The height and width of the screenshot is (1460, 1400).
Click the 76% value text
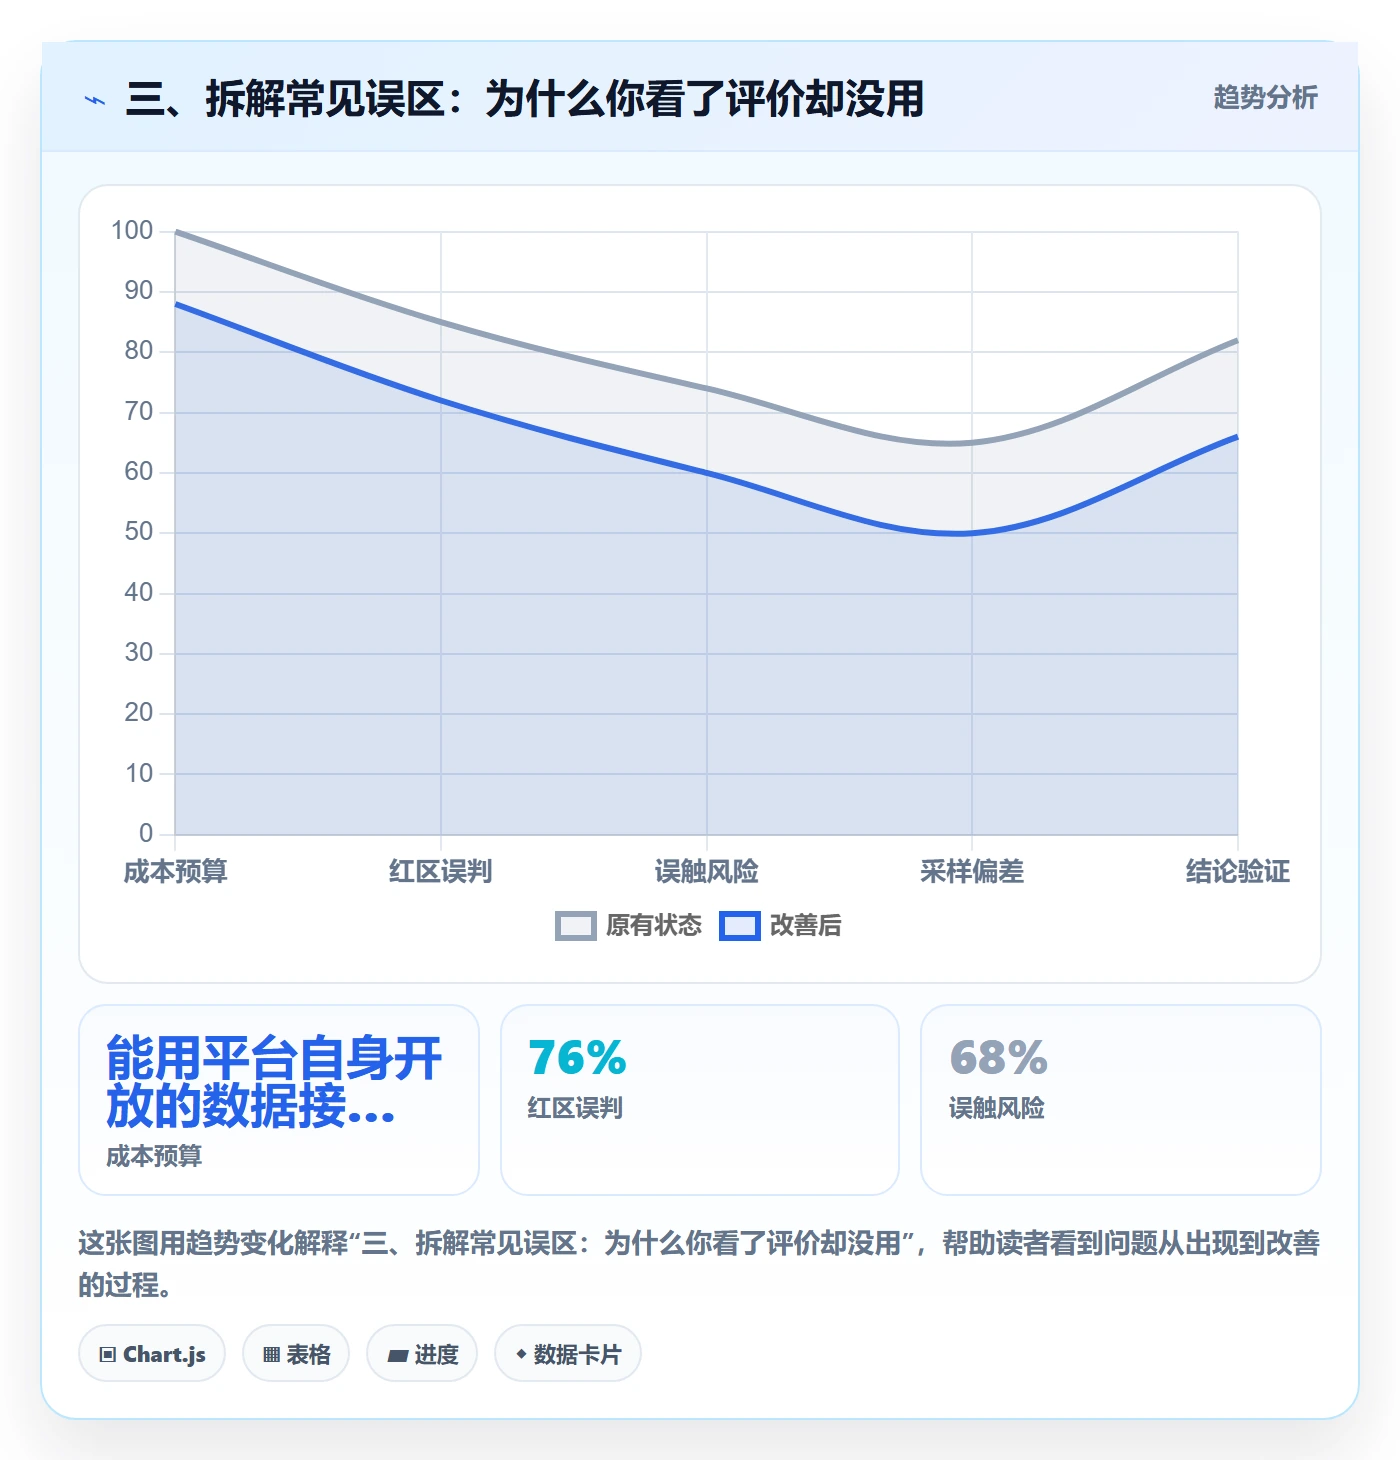(577, 1058)
